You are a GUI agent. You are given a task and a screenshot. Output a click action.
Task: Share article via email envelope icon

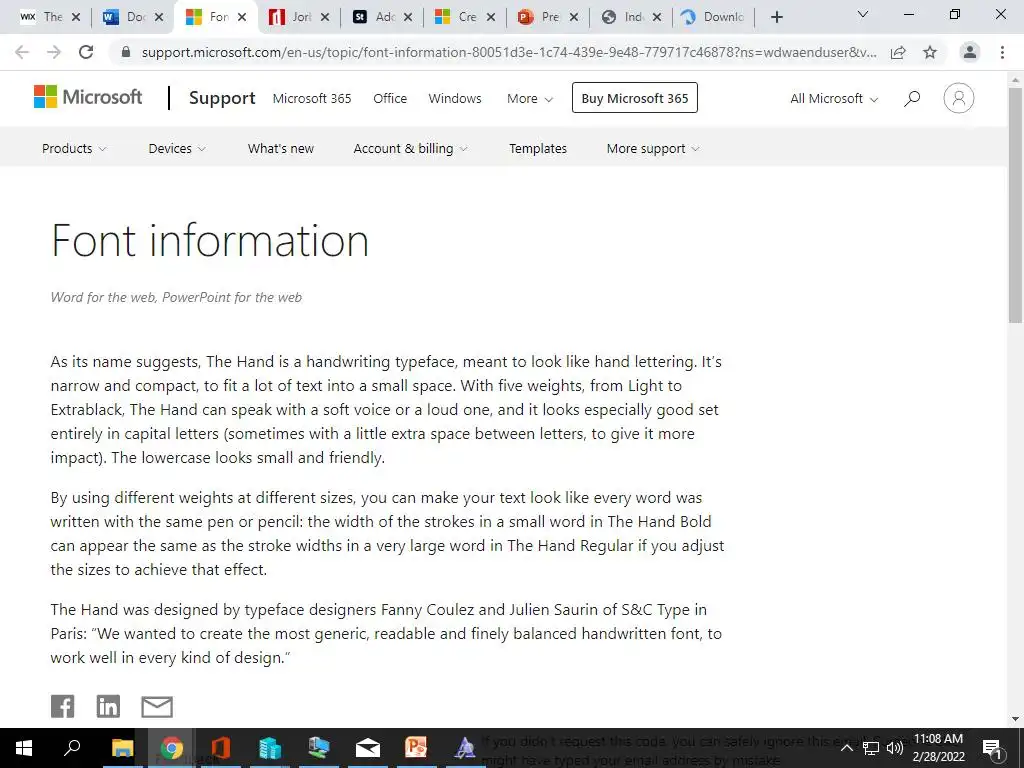[x=157, y=707]
